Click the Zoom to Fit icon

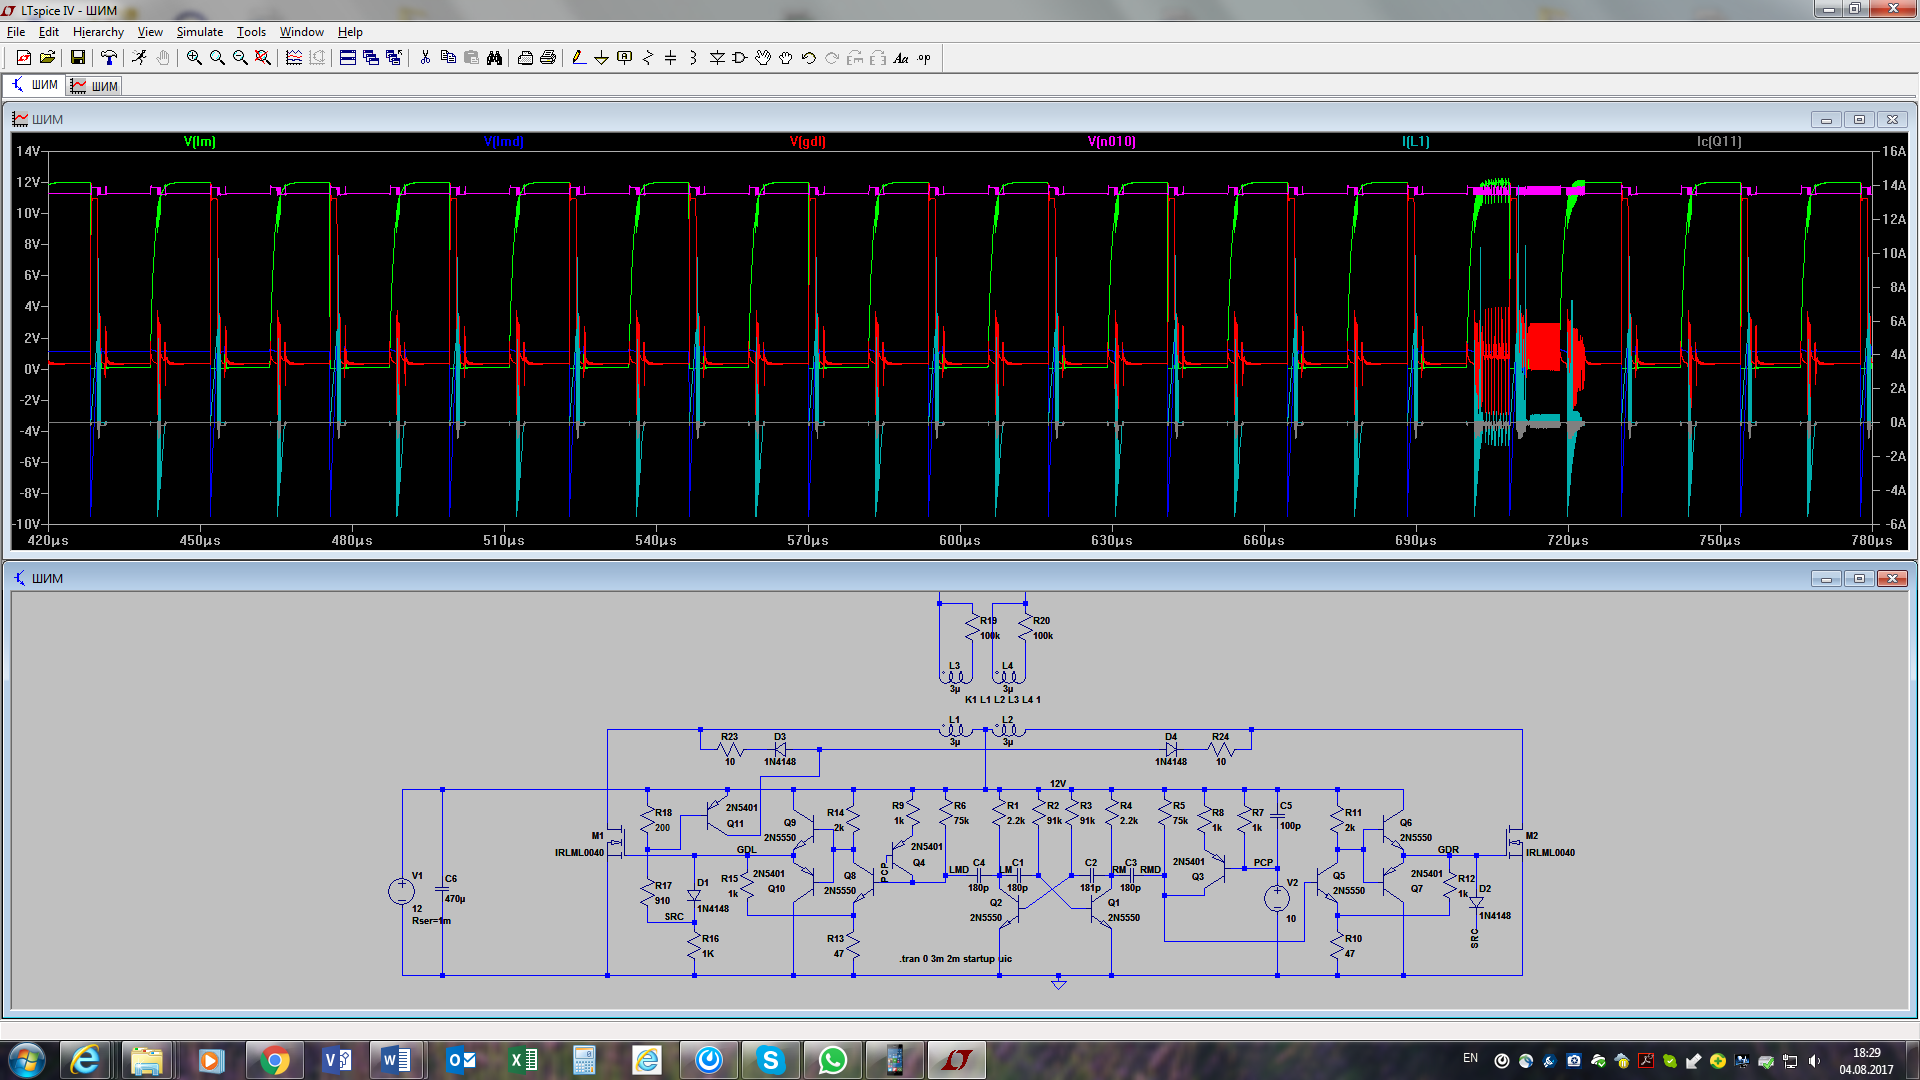pos(263,58)
